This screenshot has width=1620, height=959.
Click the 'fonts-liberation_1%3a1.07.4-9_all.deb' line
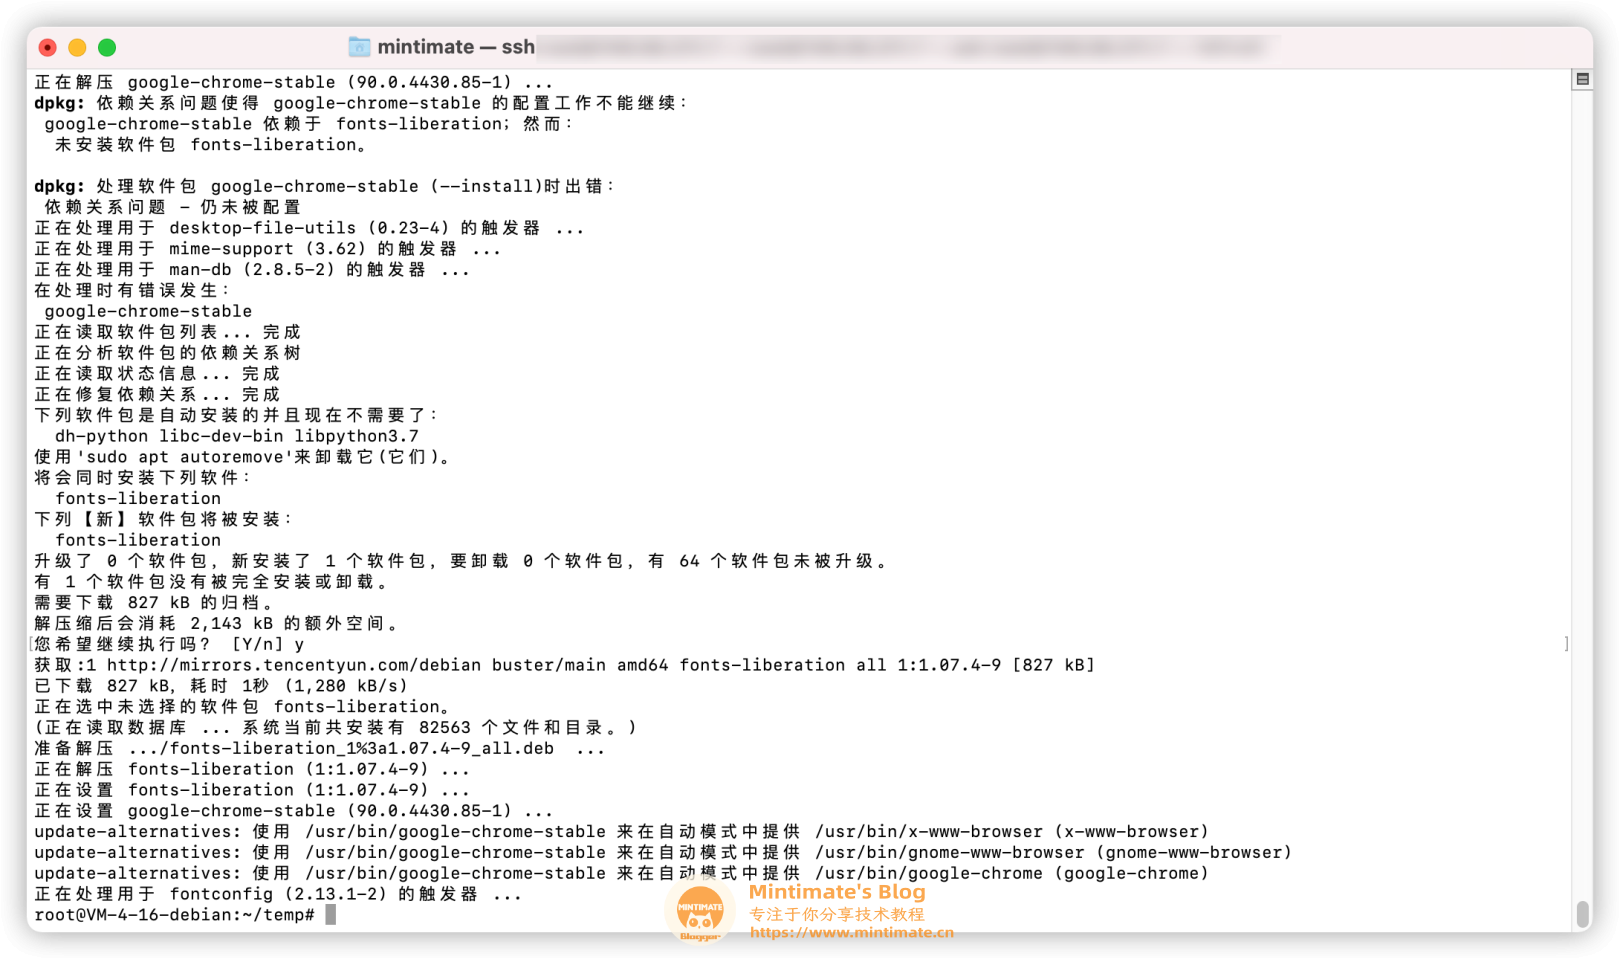pos(320,748)
